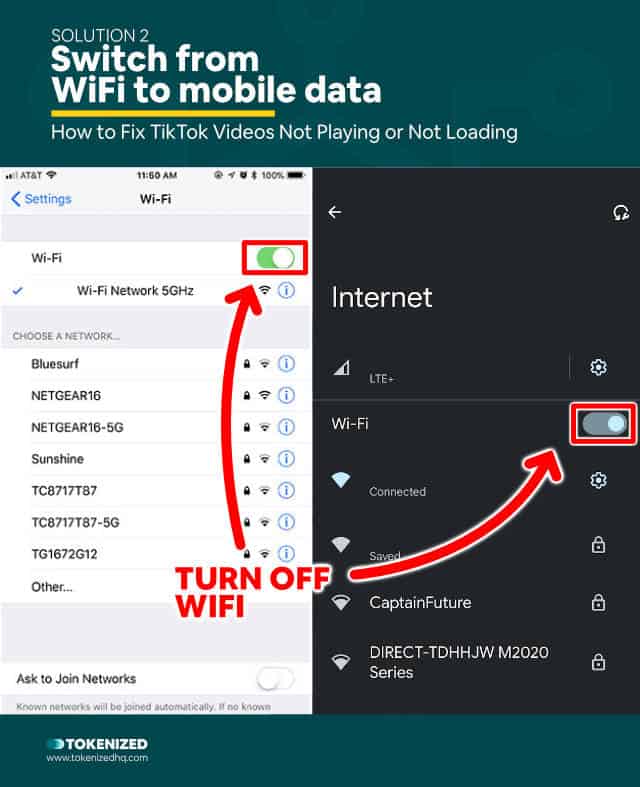Tap info icon for Sunshine network
Screen dimensions: 640x787
pos(287,459)
